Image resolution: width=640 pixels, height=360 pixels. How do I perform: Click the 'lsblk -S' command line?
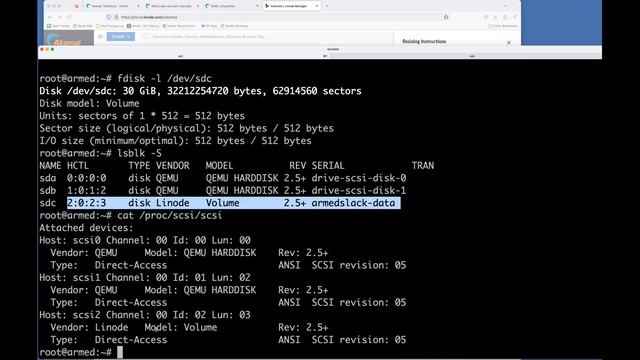click(x=100, y=153)
